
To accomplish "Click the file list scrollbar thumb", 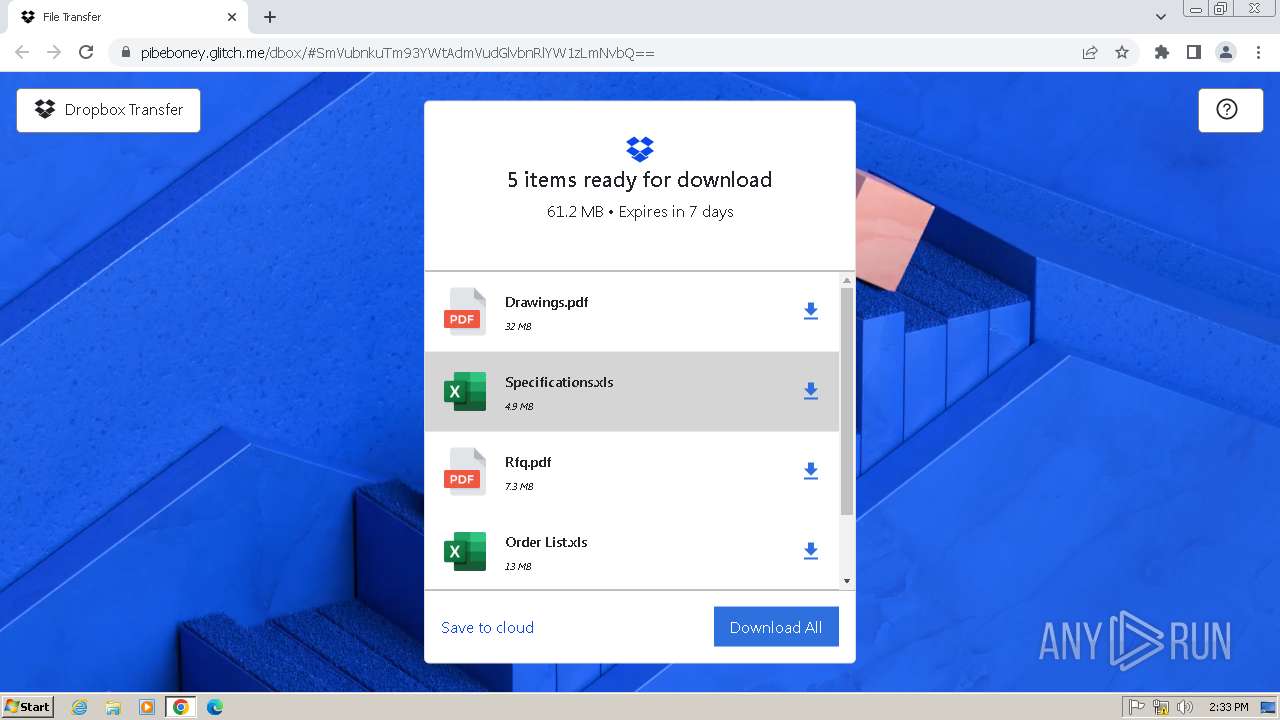I will click(x=847, y=402).
